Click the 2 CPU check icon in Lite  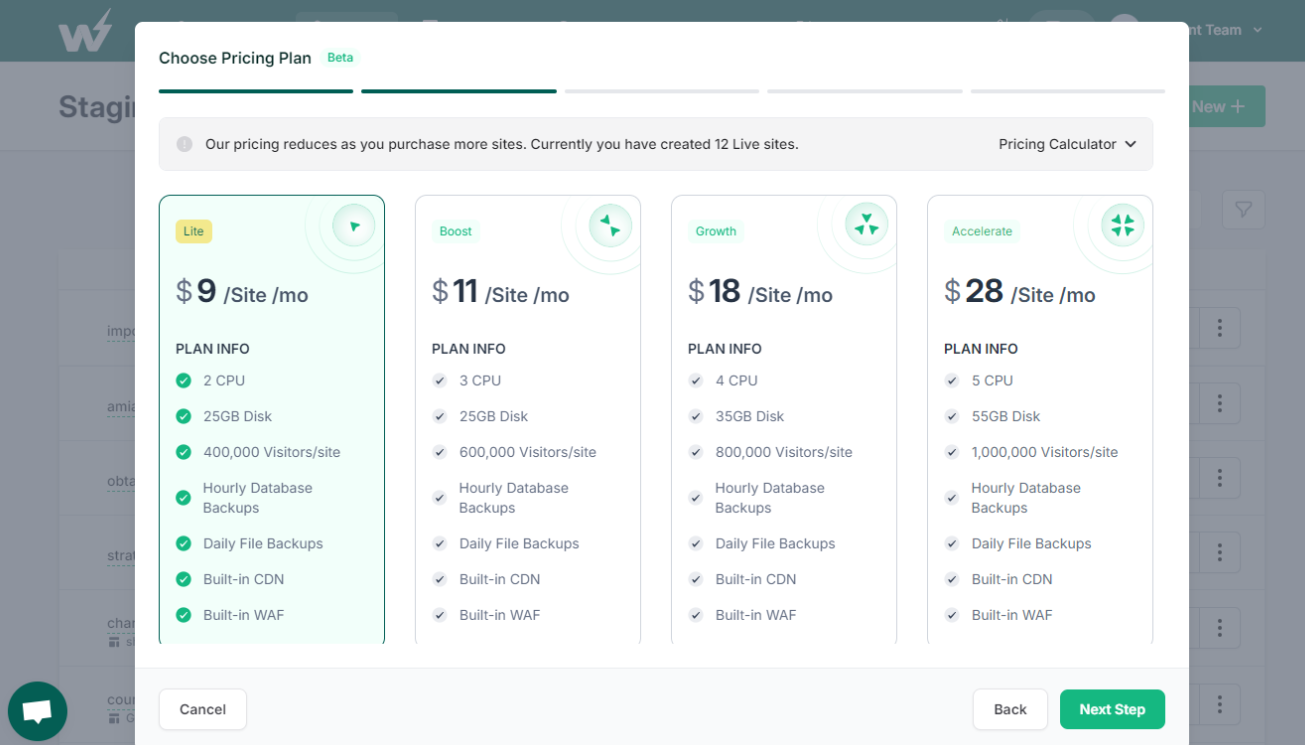coord(183,381)
